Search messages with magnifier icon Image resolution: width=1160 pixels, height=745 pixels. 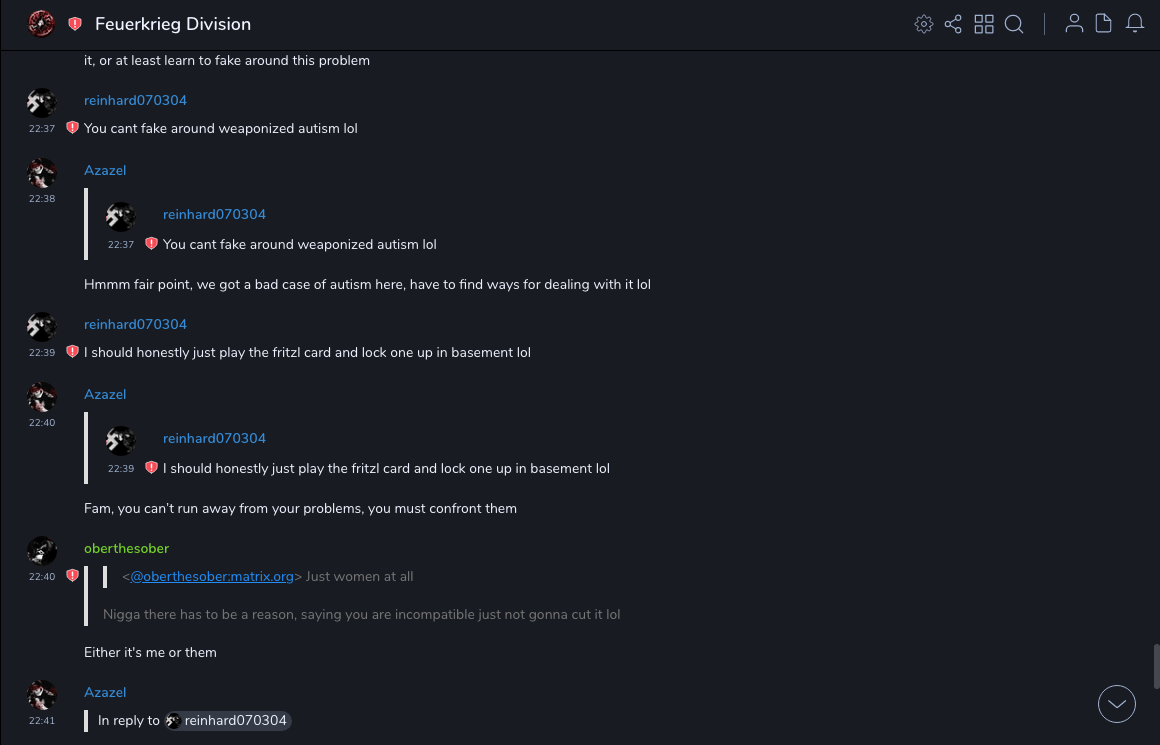coord(1014,24)
